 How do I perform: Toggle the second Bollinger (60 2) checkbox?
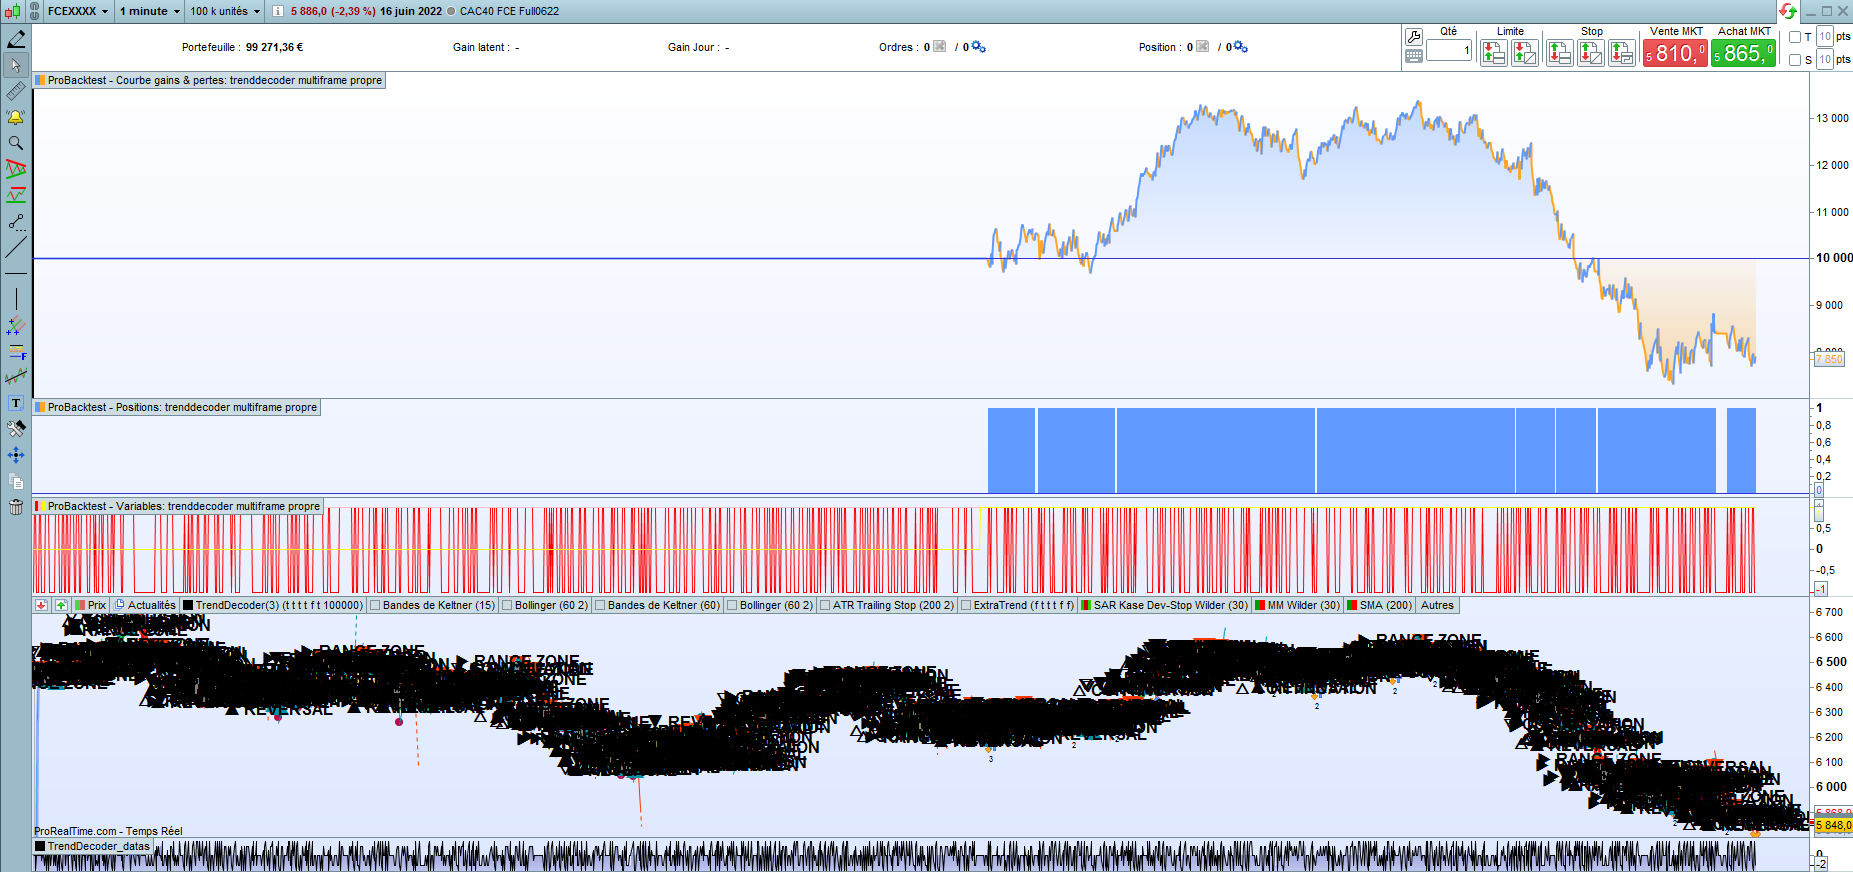tap(733, 605)
